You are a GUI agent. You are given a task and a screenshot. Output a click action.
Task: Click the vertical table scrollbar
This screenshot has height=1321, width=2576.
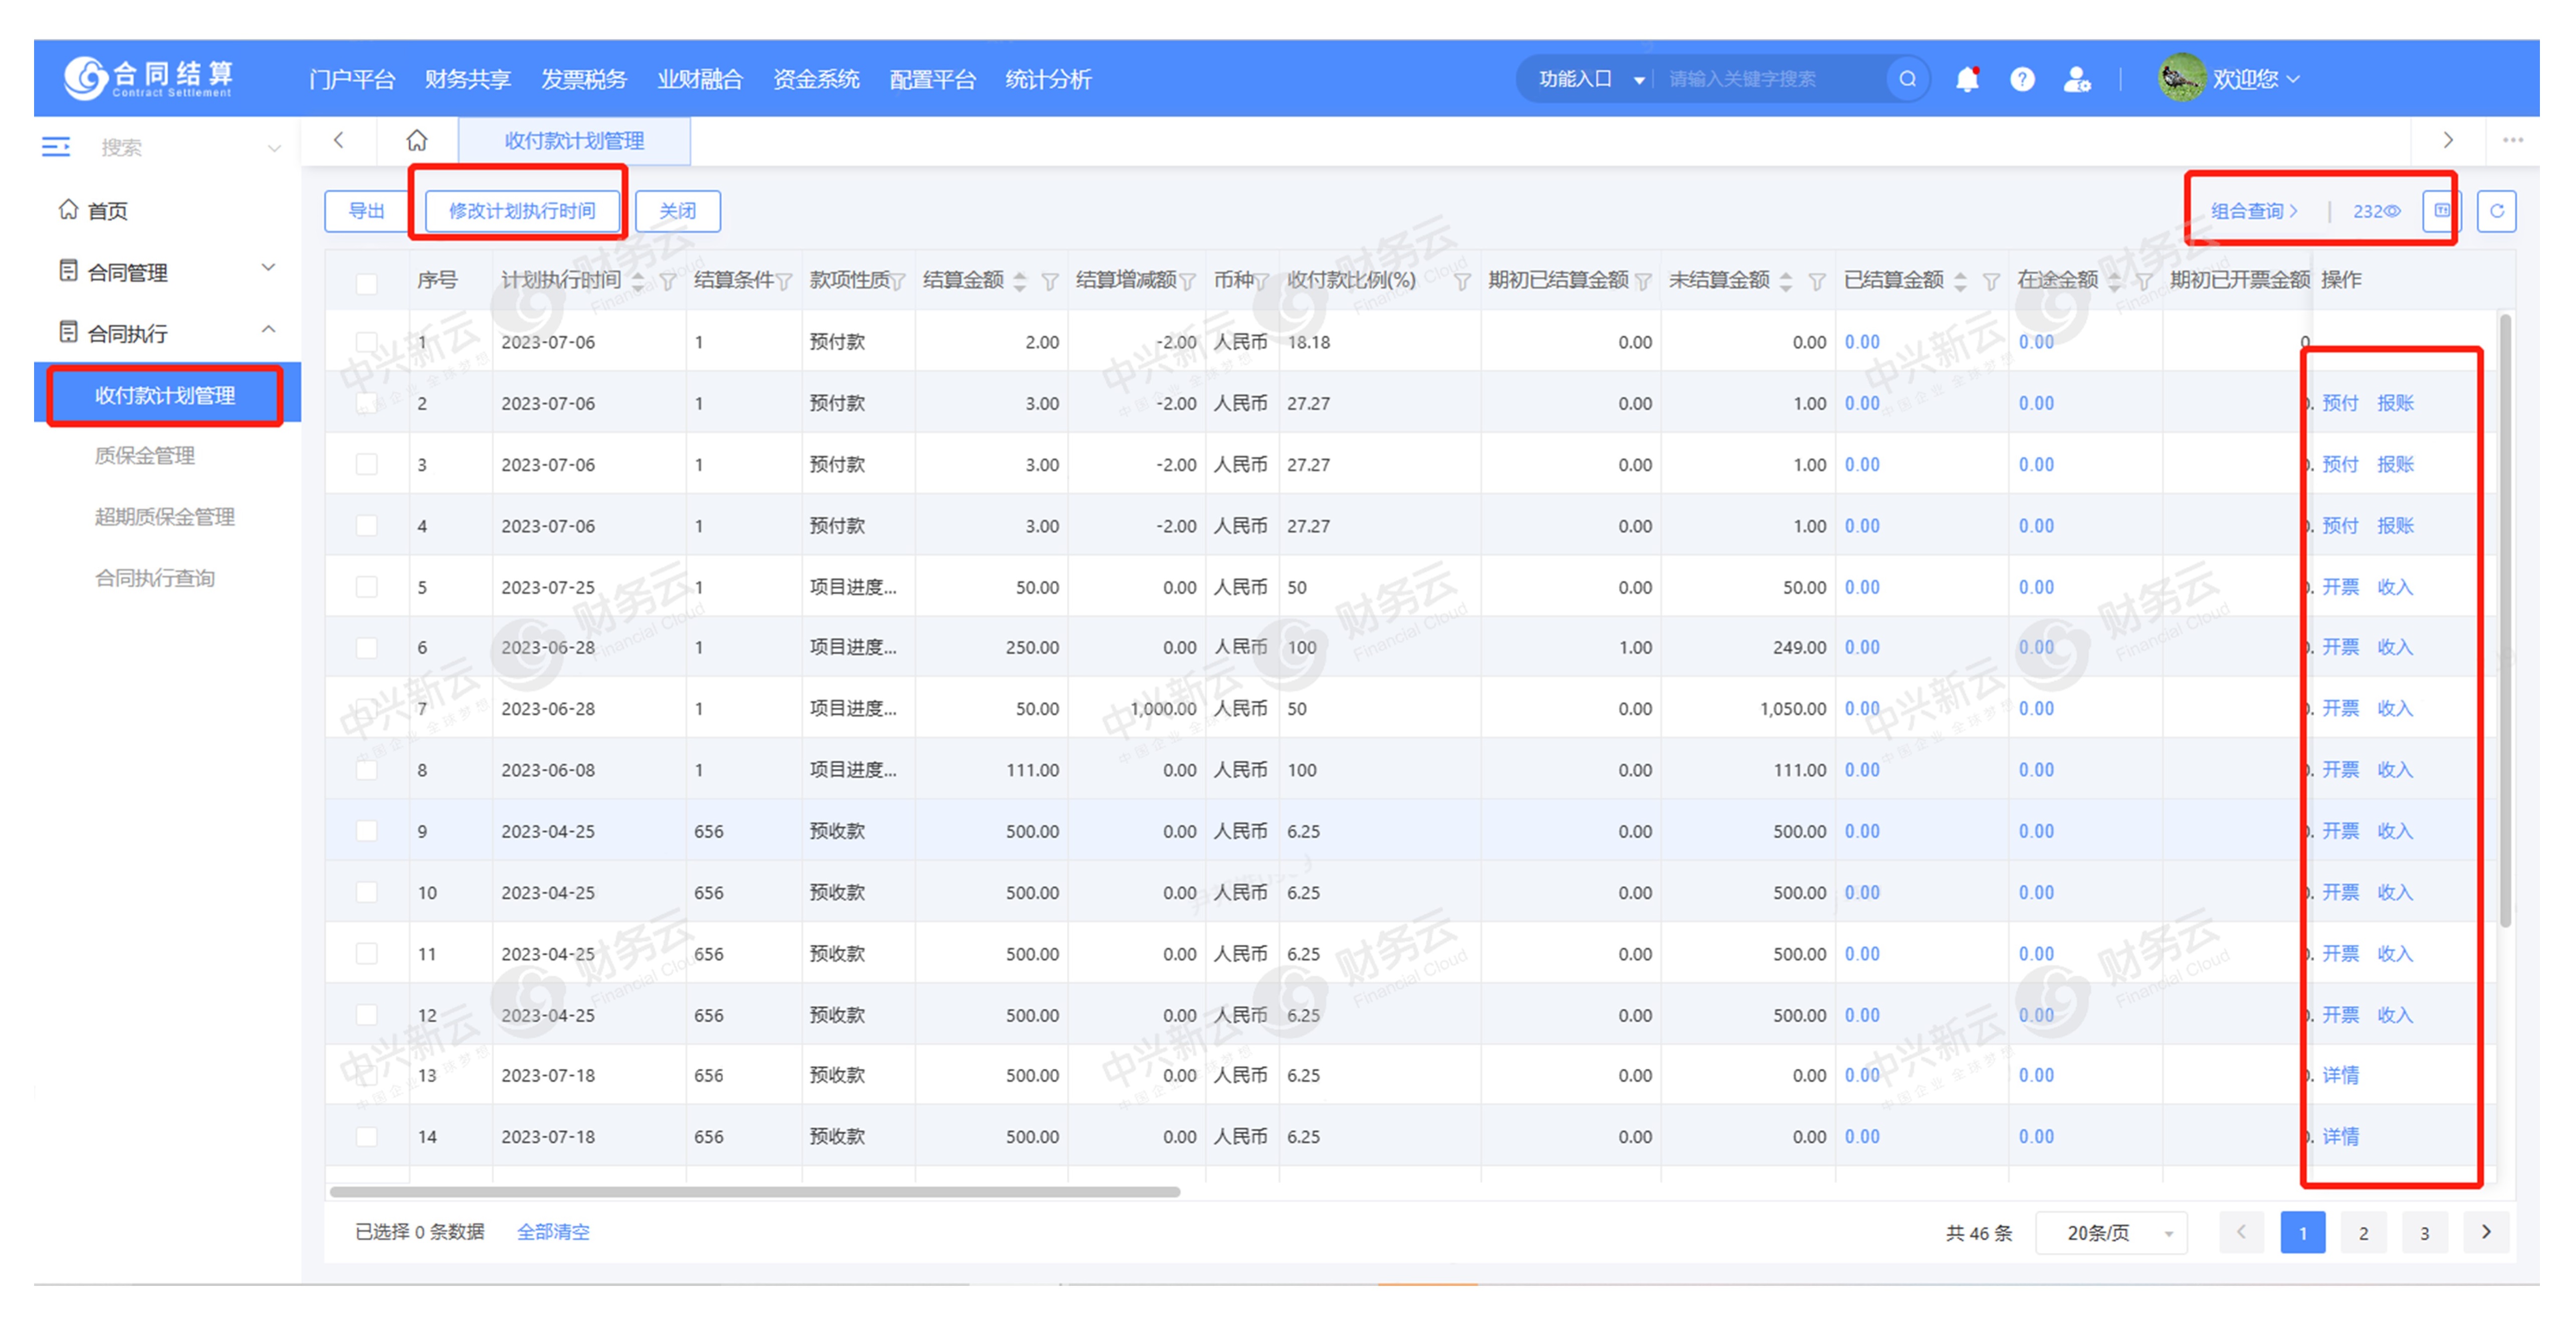[2505, 620]
